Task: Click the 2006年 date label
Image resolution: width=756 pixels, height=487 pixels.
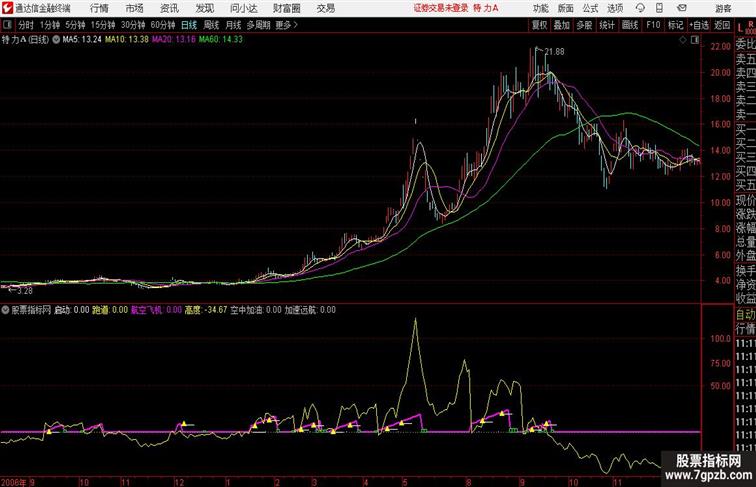Action: pos(14,482)
